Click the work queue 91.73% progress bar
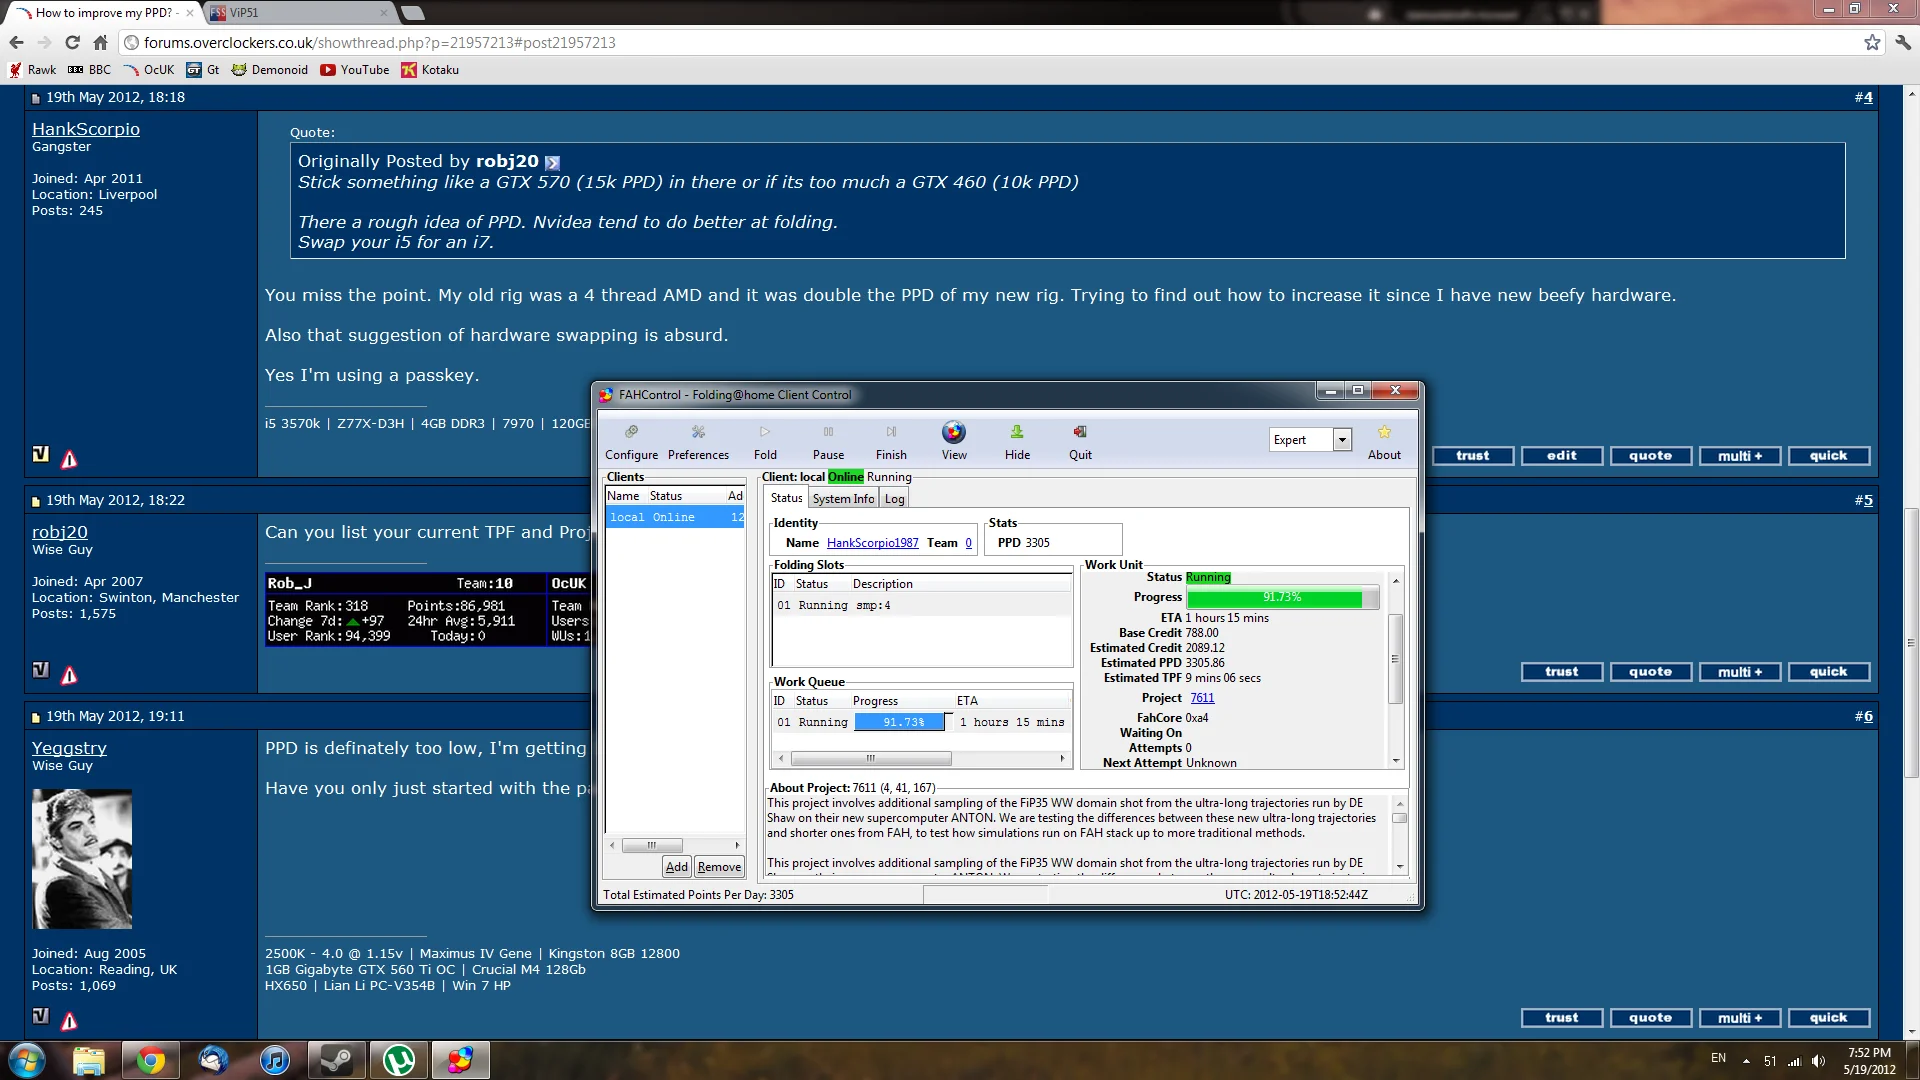This screenshot has width=1920, height=1080. (x=902, y=722)
